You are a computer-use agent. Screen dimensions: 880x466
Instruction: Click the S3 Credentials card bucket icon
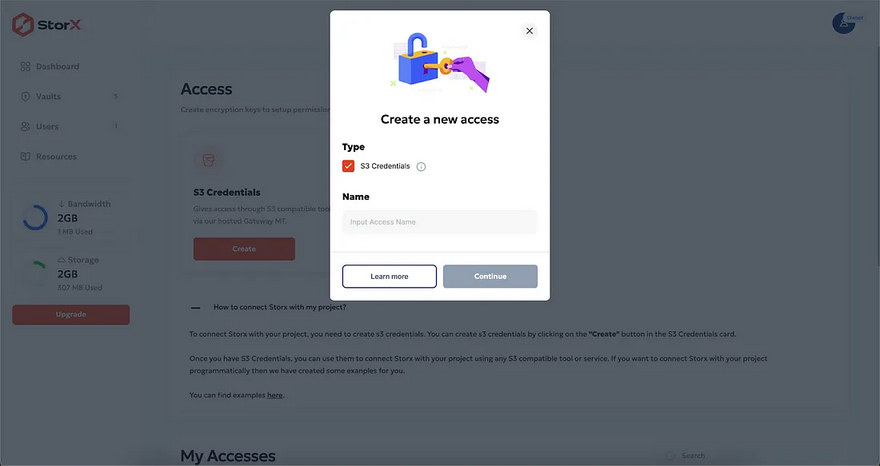pyautogui.click(x=208, y=160)
